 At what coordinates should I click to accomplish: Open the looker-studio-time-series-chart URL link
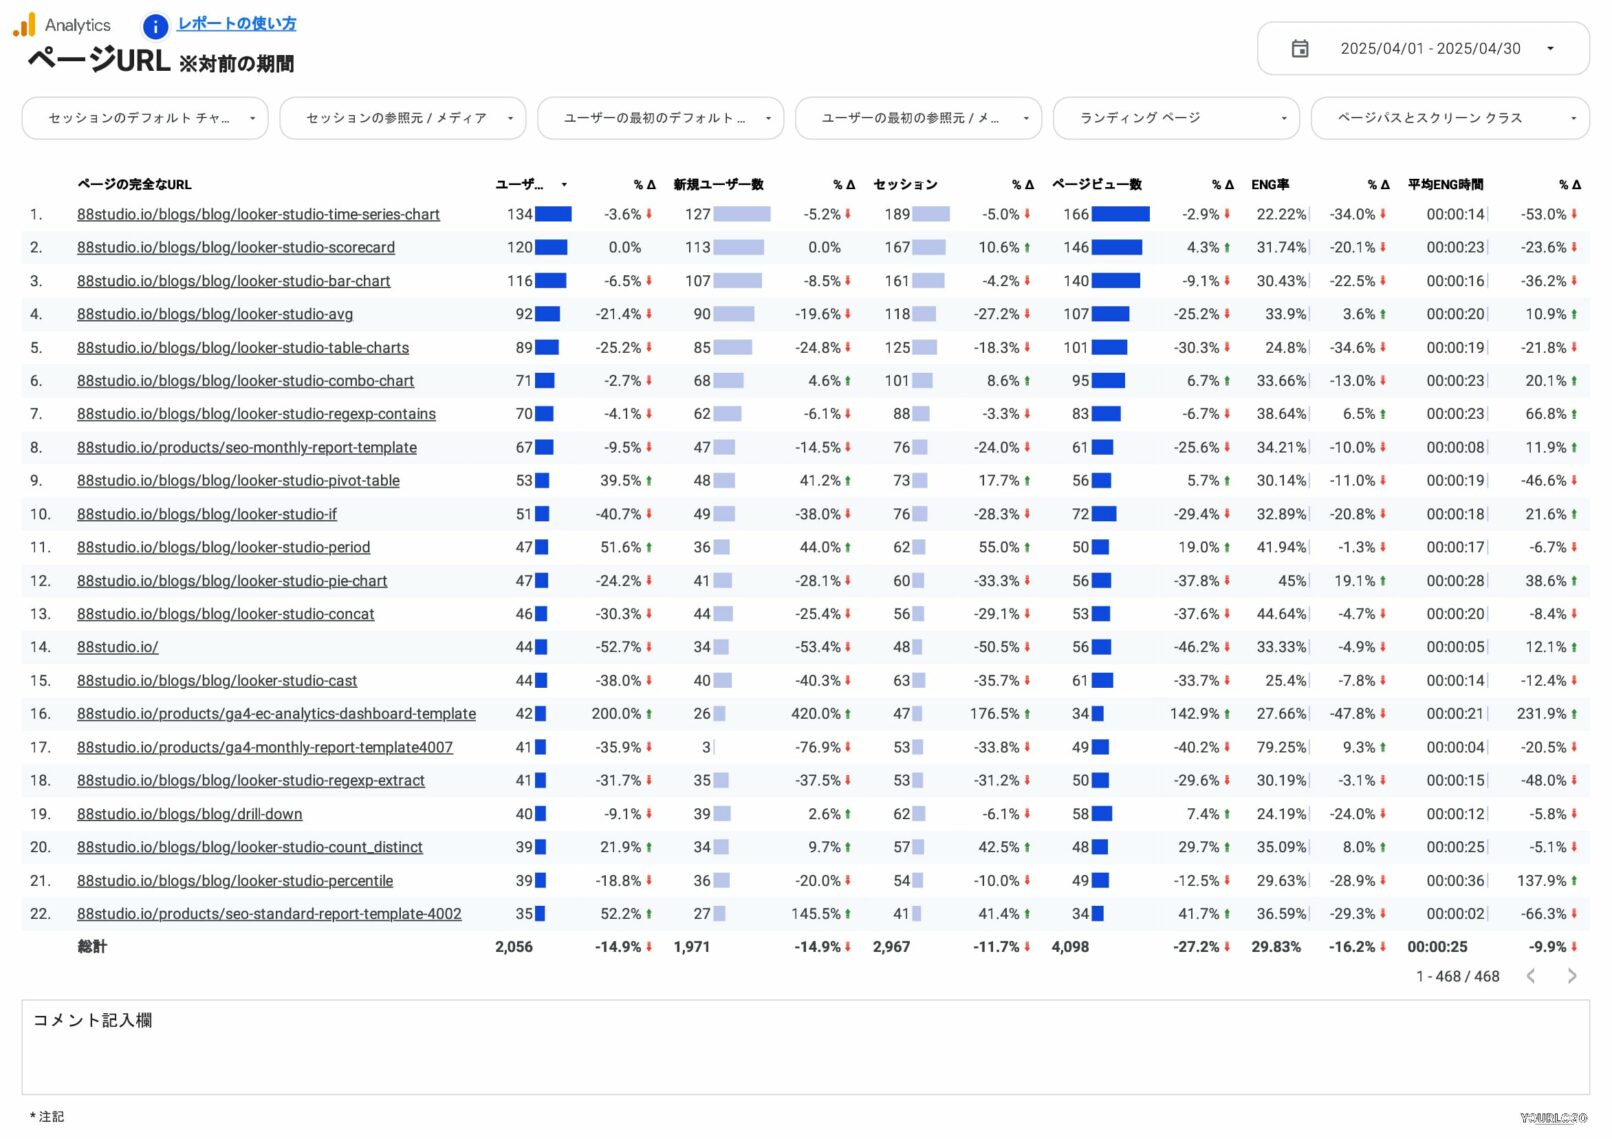258,214
